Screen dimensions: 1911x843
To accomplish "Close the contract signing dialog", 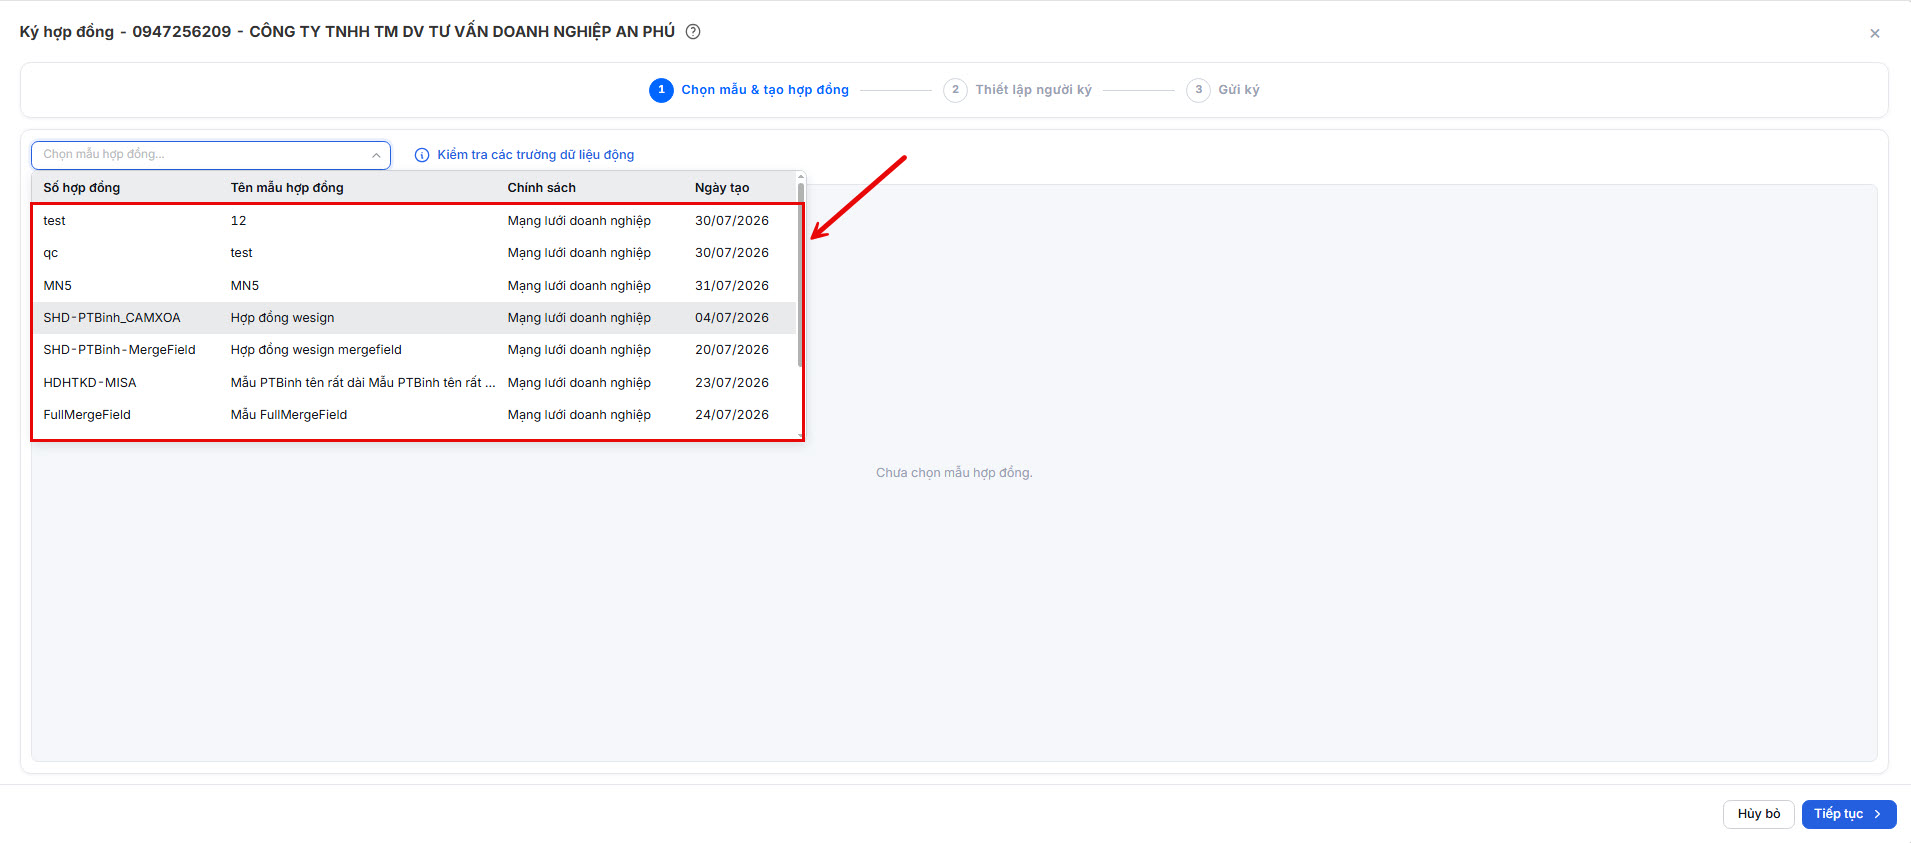I will coord(1875,33).
